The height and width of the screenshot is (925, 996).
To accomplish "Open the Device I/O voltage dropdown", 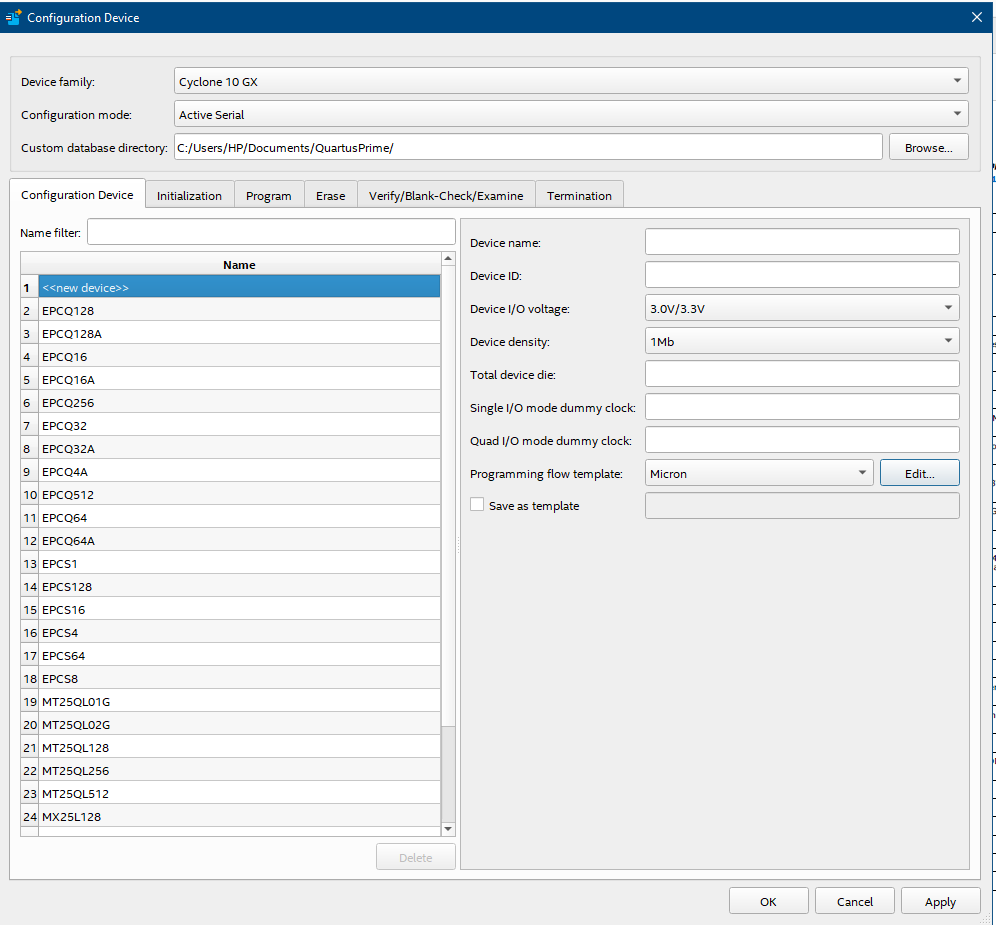I will (x=802, y=308).
